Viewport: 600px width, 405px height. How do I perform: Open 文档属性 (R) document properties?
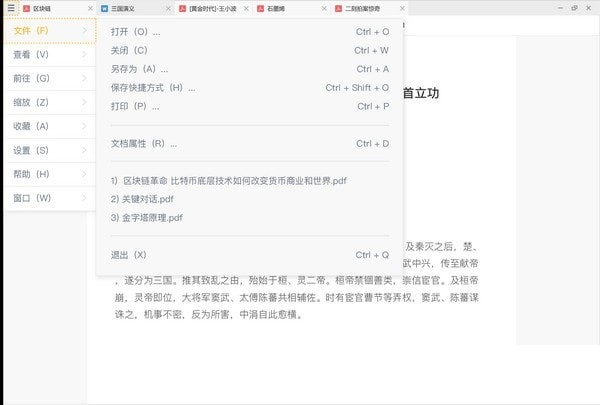tap(250, 144)
